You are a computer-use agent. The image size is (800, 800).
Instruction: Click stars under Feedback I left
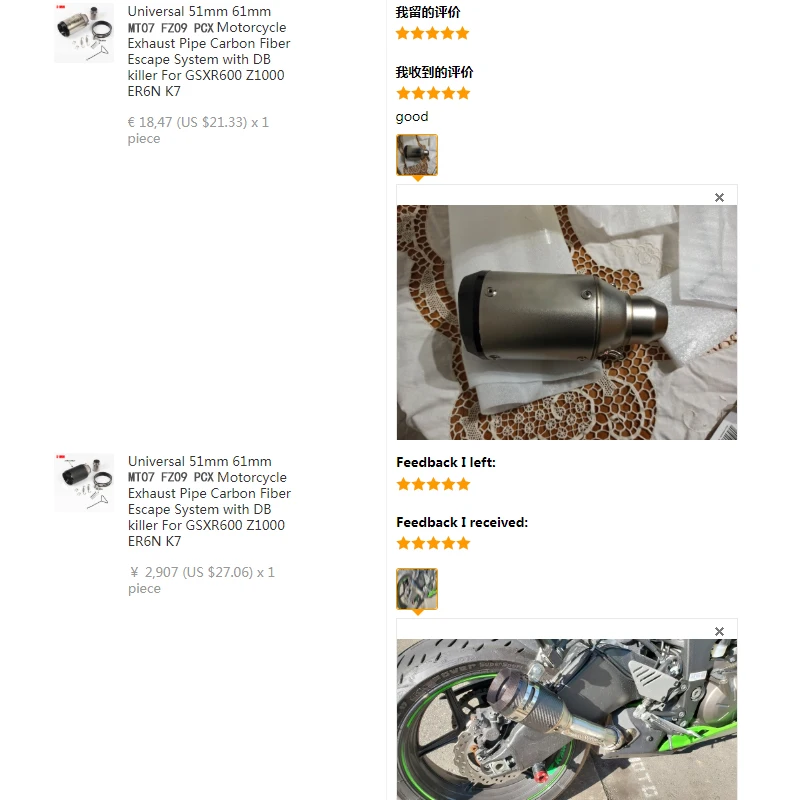[x=433, y=484]
